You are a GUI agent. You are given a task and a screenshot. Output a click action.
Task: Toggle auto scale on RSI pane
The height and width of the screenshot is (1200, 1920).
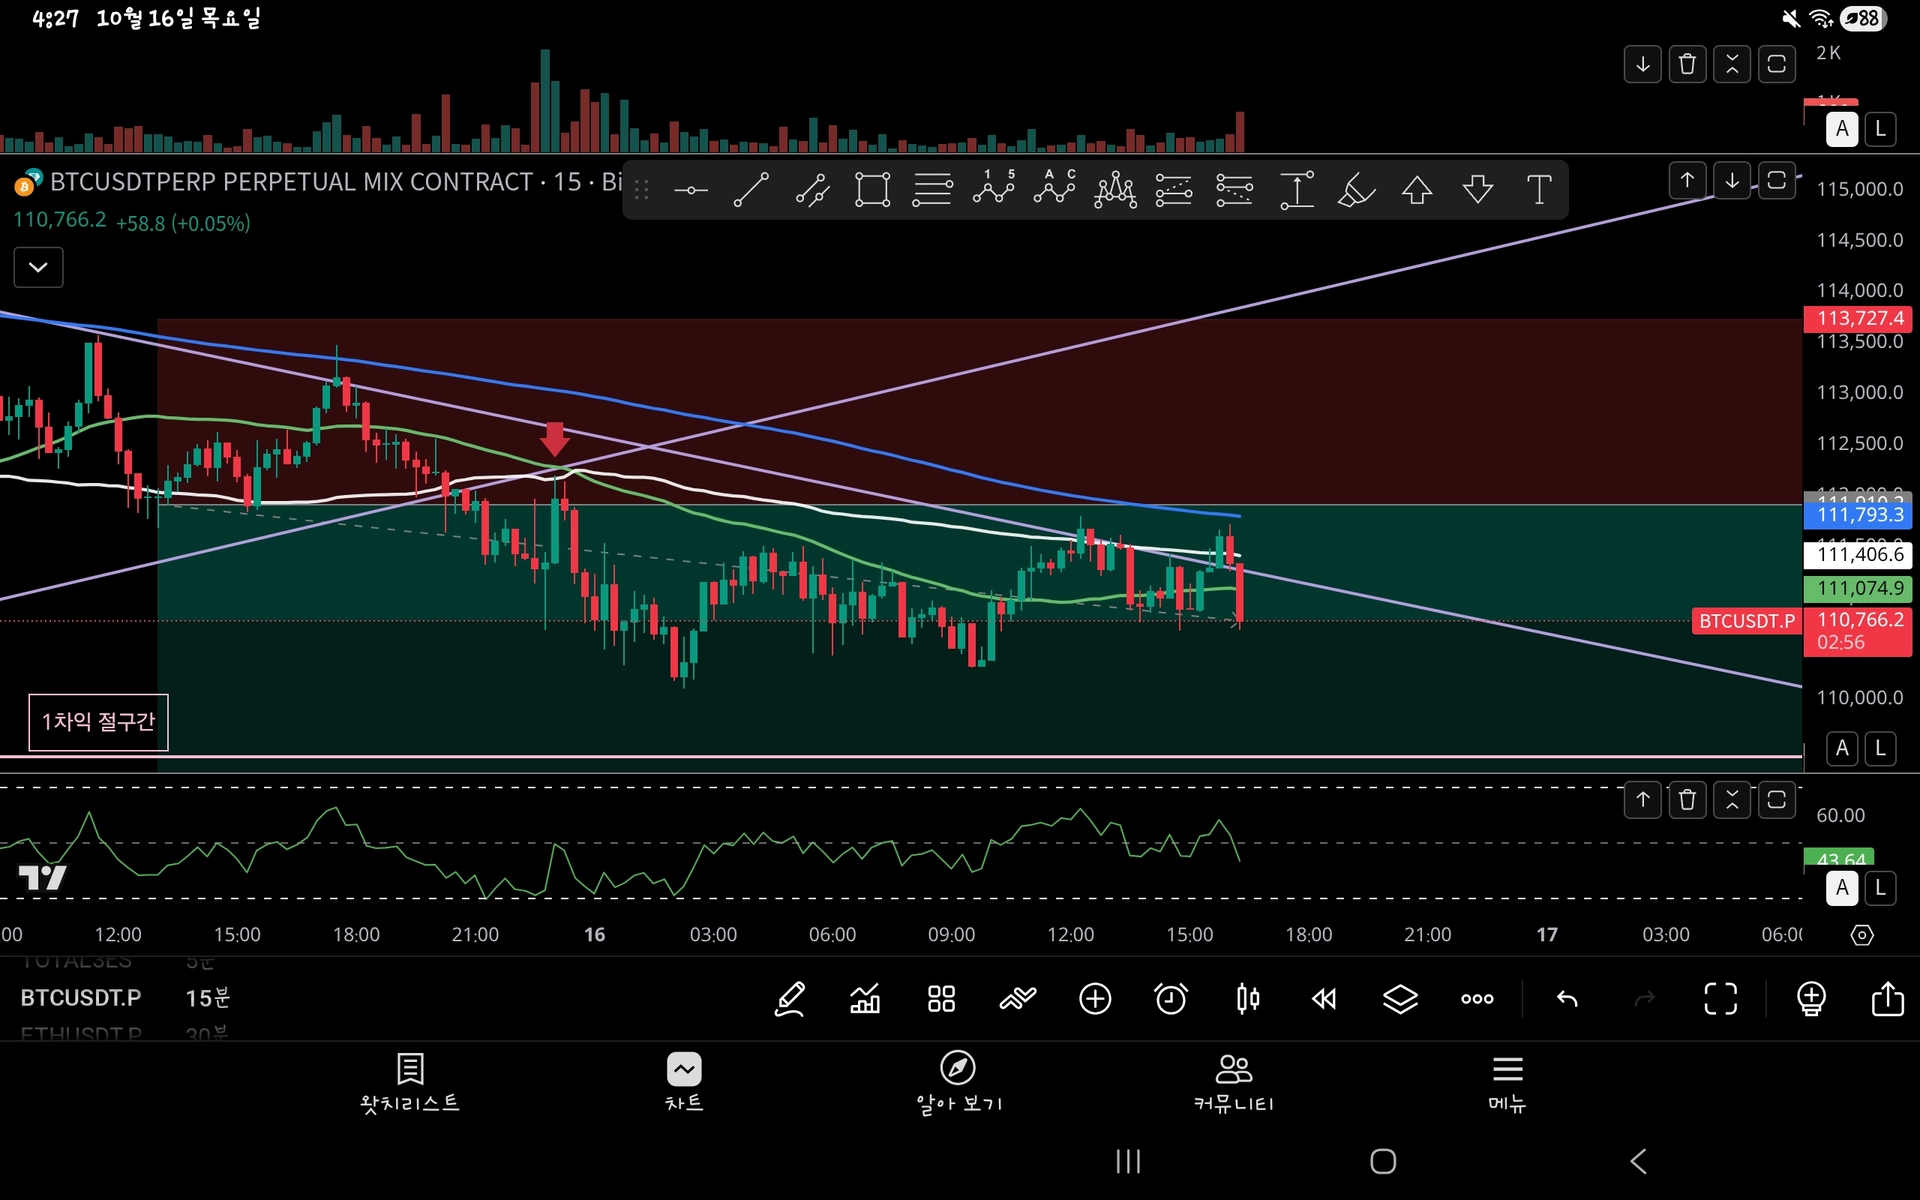[1842, 887]
